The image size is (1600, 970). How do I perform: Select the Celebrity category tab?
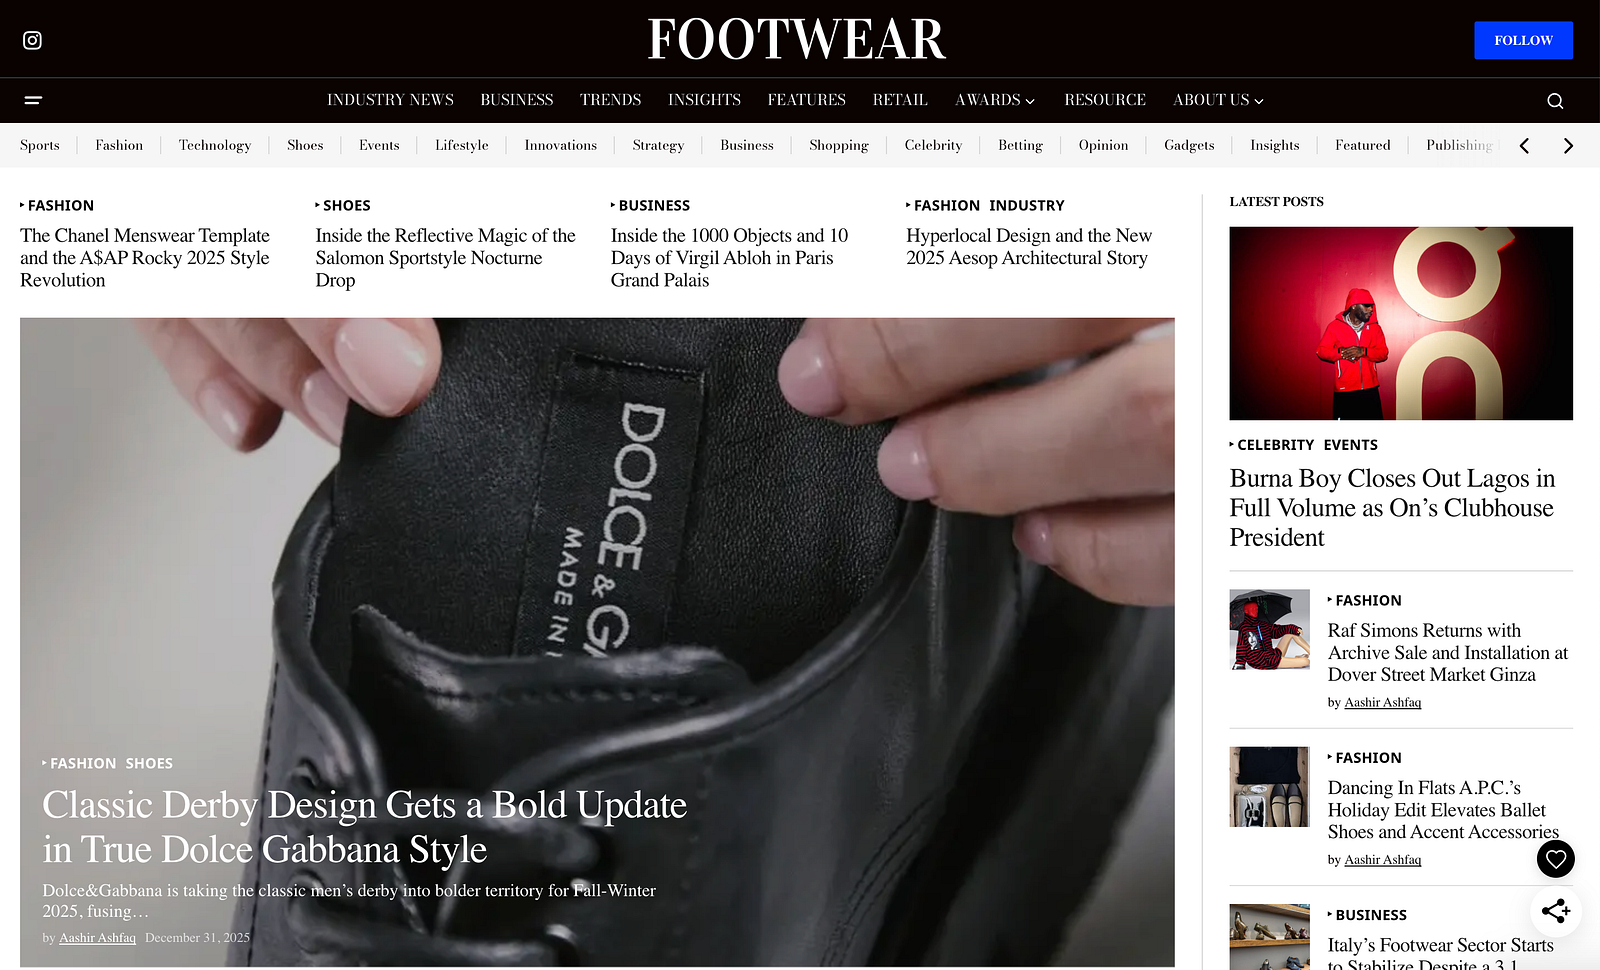click(933, 145)
